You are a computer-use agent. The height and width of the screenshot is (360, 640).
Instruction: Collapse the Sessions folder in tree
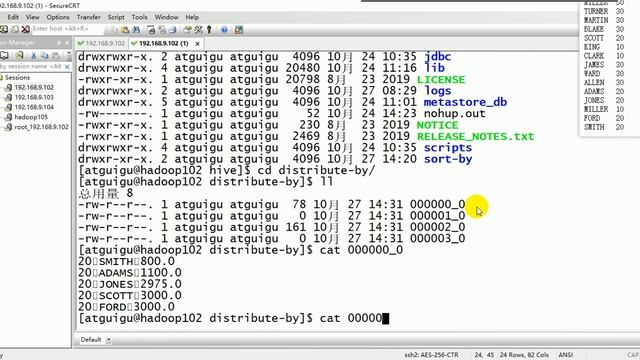(2, 77)
